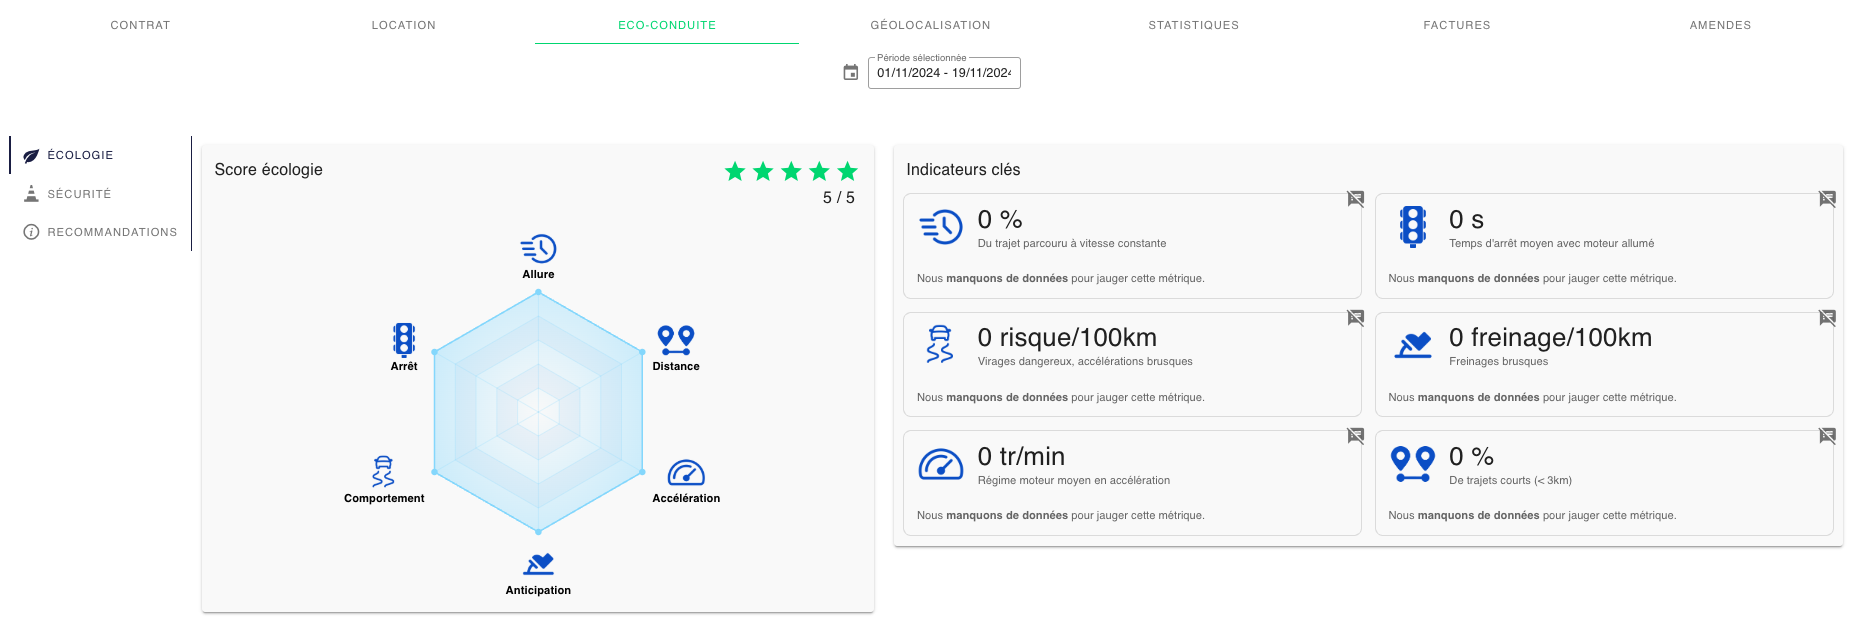Screen dimensions: 1861x631
Task: Click the "Indicateurs clés" heading
Action: 963,170
